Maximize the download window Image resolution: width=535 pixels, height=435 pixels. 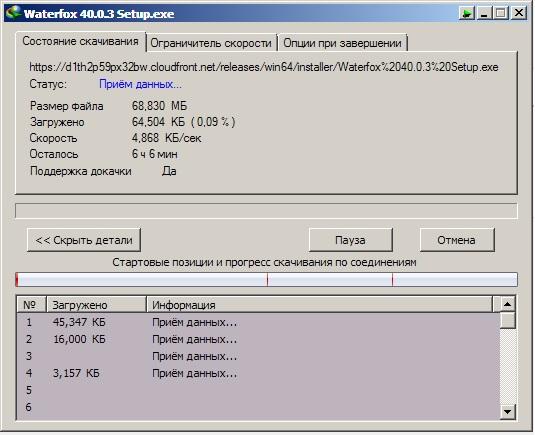(501, 13)
